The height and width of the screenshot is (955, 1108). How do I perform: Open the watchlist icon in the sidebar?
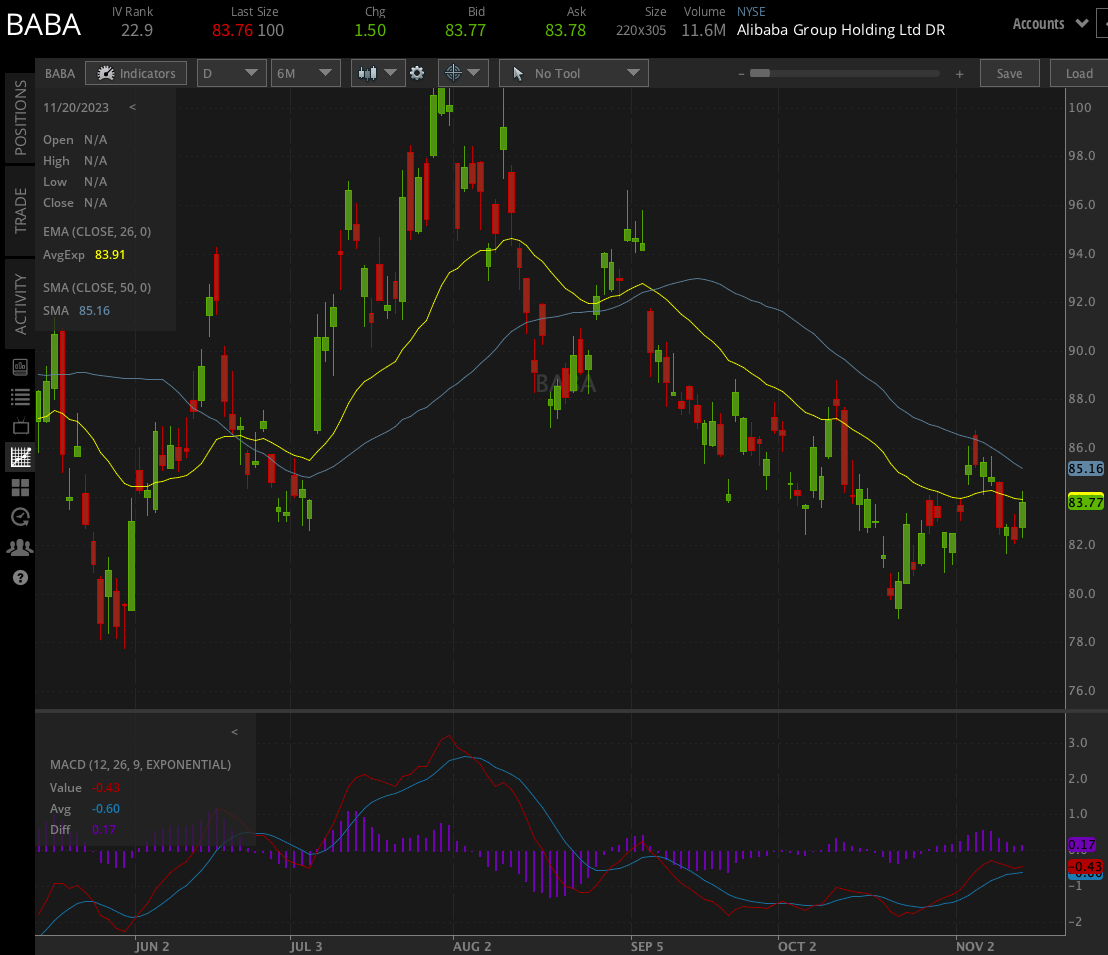click(19, 396)
